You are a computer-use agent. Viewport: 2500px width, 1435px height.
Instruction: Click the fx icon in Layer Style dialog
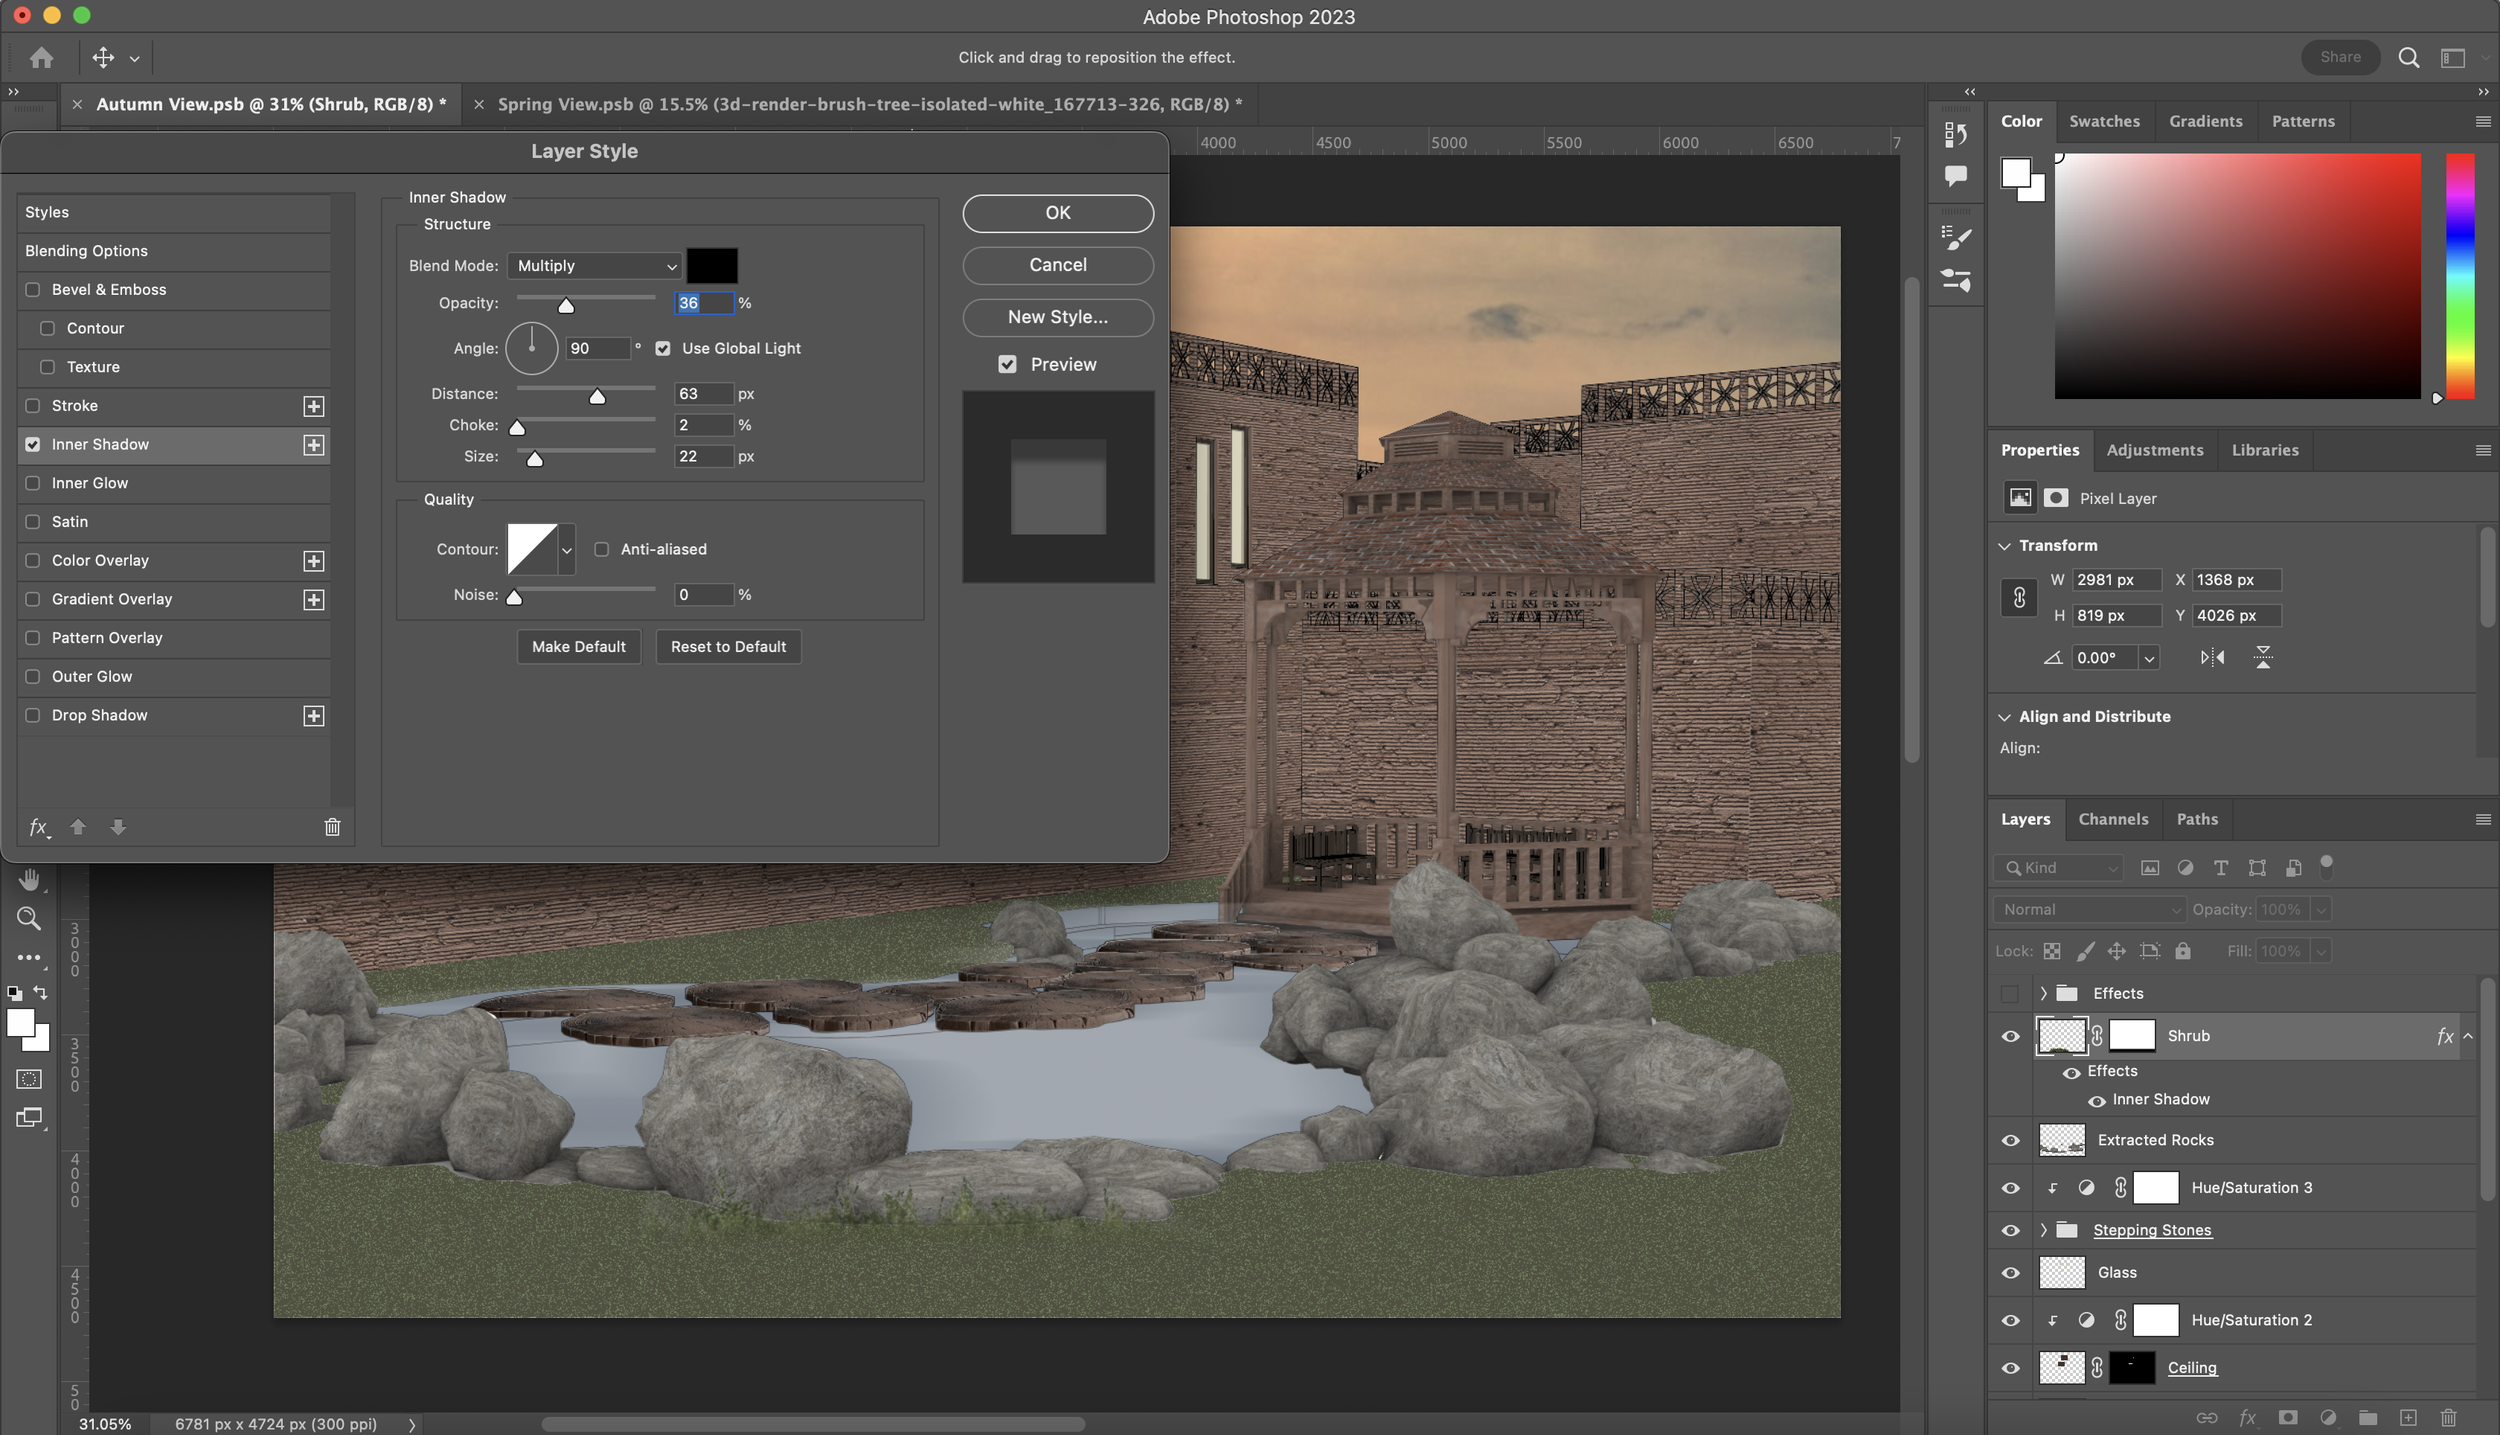click(x=39, y=827)
